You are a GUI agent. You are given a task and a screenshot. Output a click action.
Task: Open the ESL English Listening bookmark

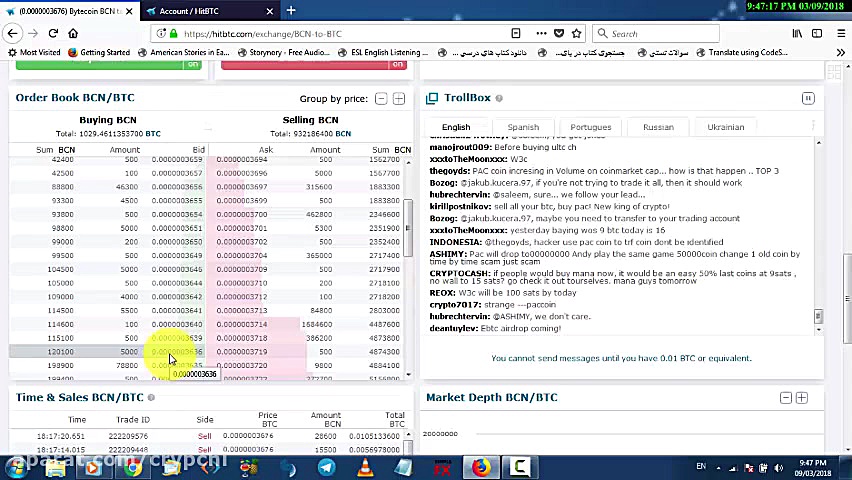tap(383, 52)
